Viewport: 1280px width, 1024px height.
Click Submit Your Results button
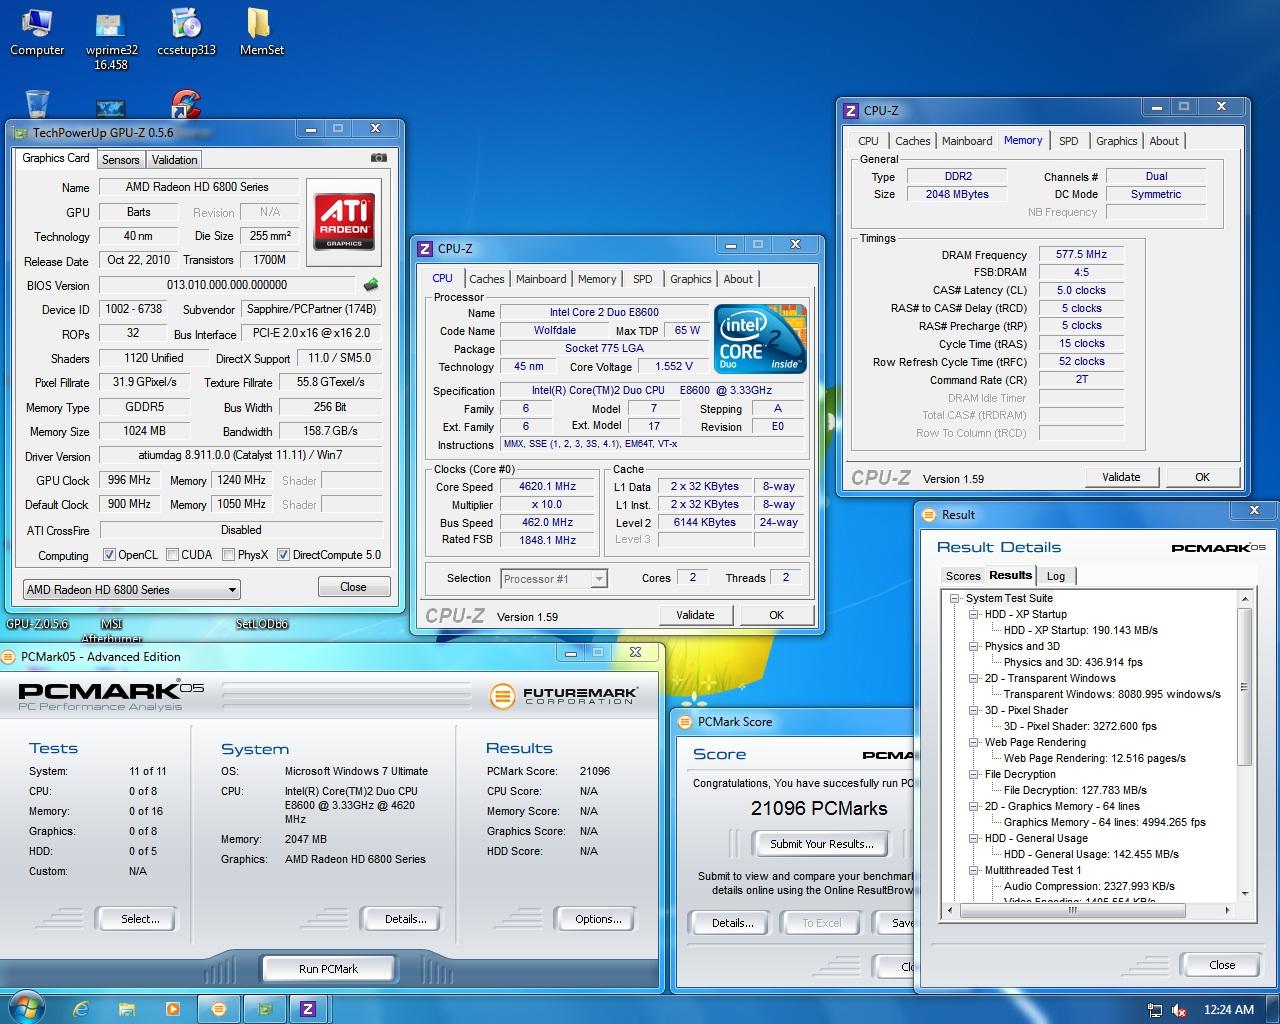tap(822, 844)
